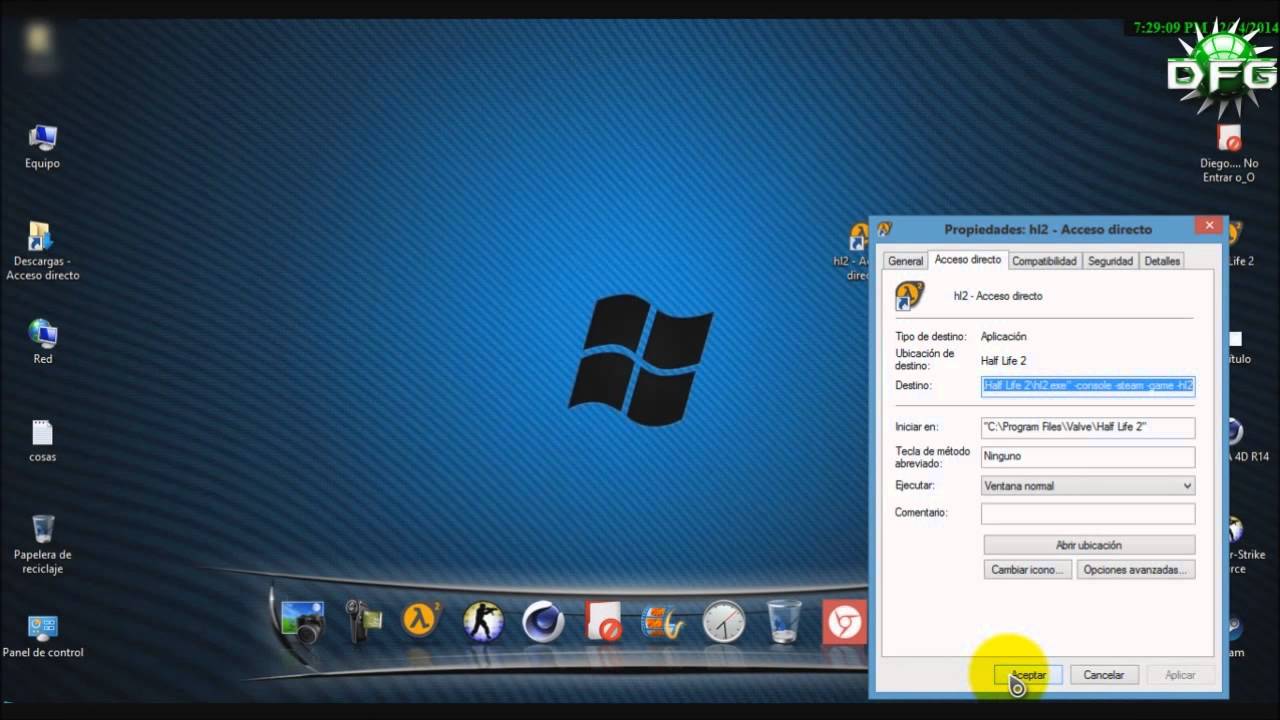Switch to the Detalles tab
The image size is (1280, 720).
pyautogui.click(x=1162, y=261)
